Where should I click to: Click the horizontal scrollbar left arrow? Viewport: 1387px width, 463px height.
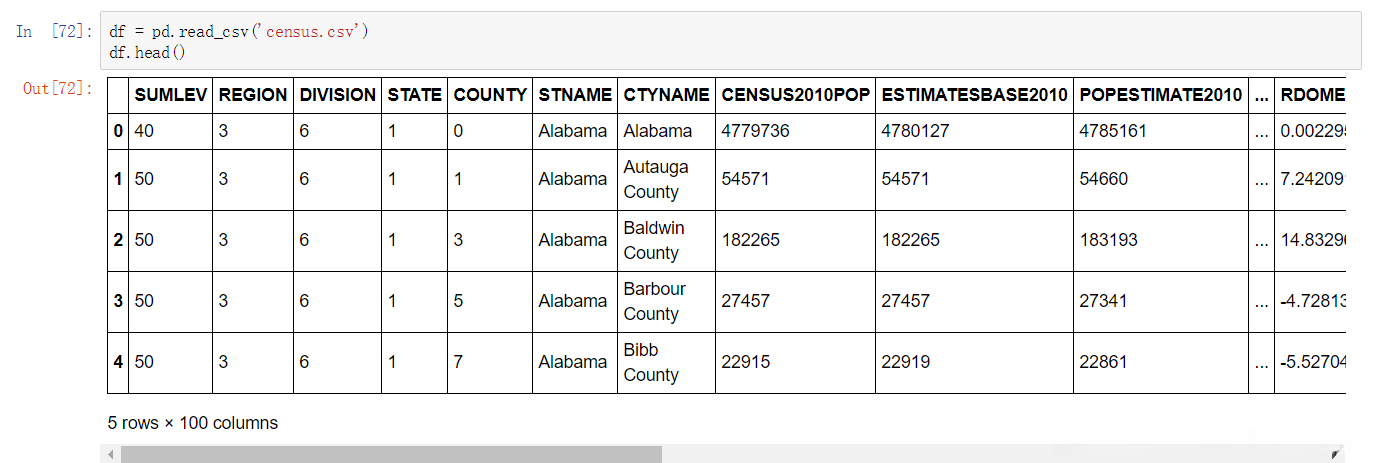tap(111, 455)
